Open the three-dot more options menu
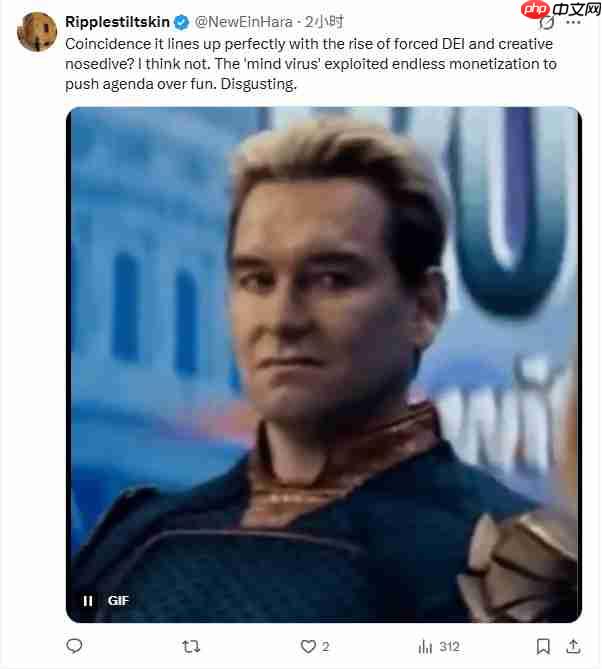Viewport: 602px width, 669px height. (573, 23)
